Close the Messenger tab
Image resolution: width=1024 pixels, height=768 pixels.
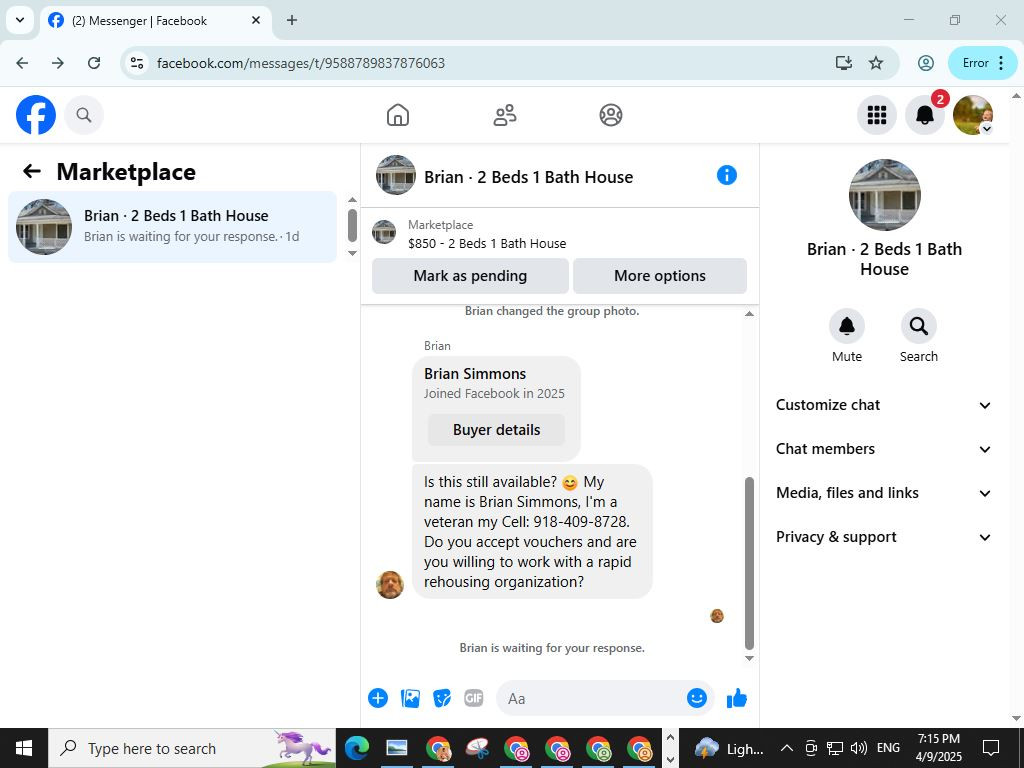(256, 20)
